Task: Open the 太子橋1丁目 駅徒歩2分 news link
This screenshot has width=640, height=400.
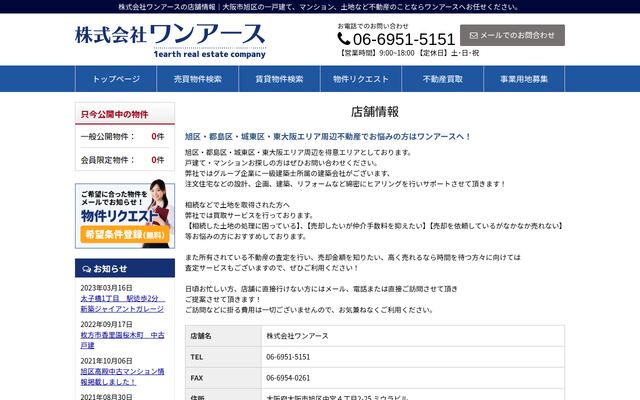Action: coord(122,304)
